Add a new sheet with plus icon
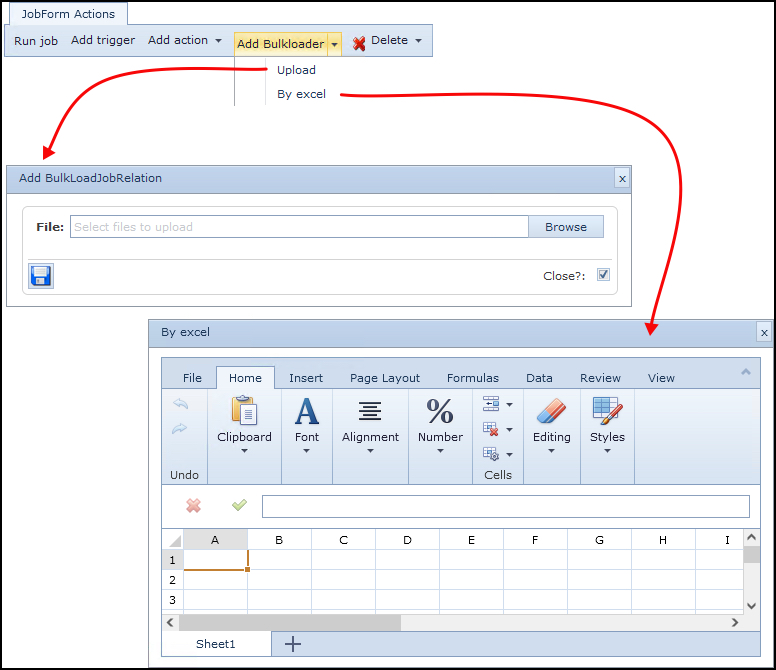The image size is (776, 670). 293,644
